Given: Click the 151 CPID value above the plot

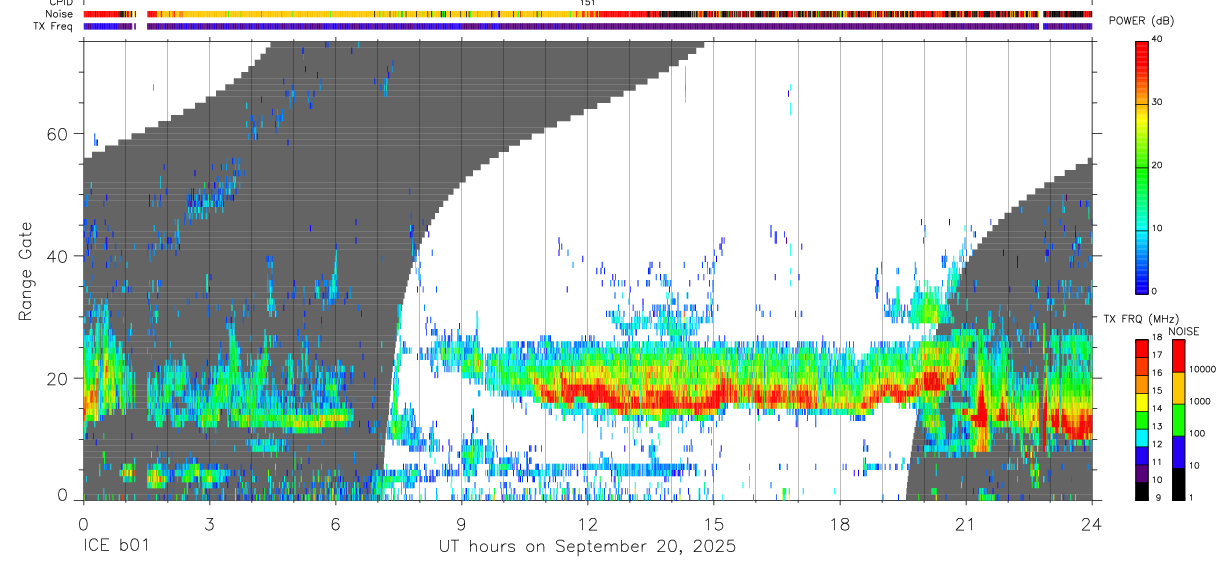Looking at the screenshot, I should tap(587, 3).
